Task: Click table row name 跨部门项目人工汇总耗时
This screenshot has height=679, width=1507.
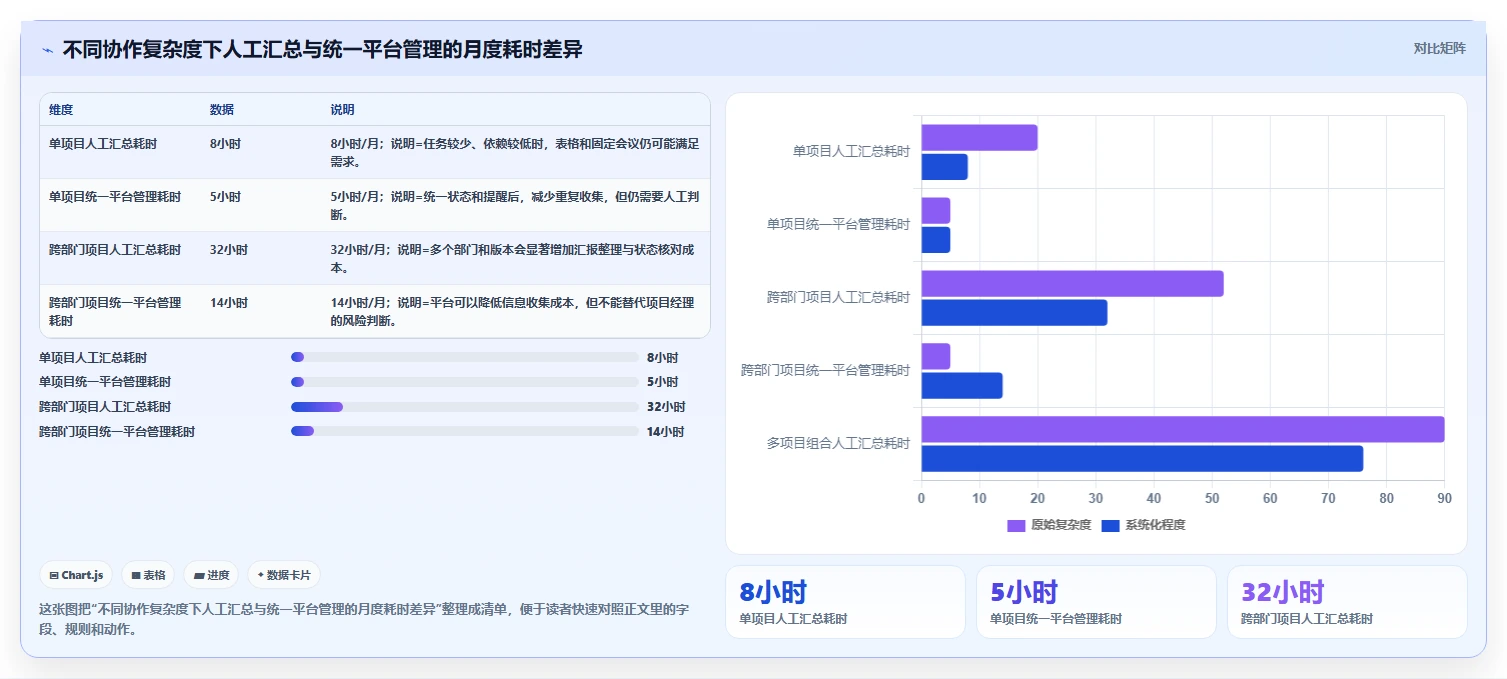Action: tap(115, 250)
